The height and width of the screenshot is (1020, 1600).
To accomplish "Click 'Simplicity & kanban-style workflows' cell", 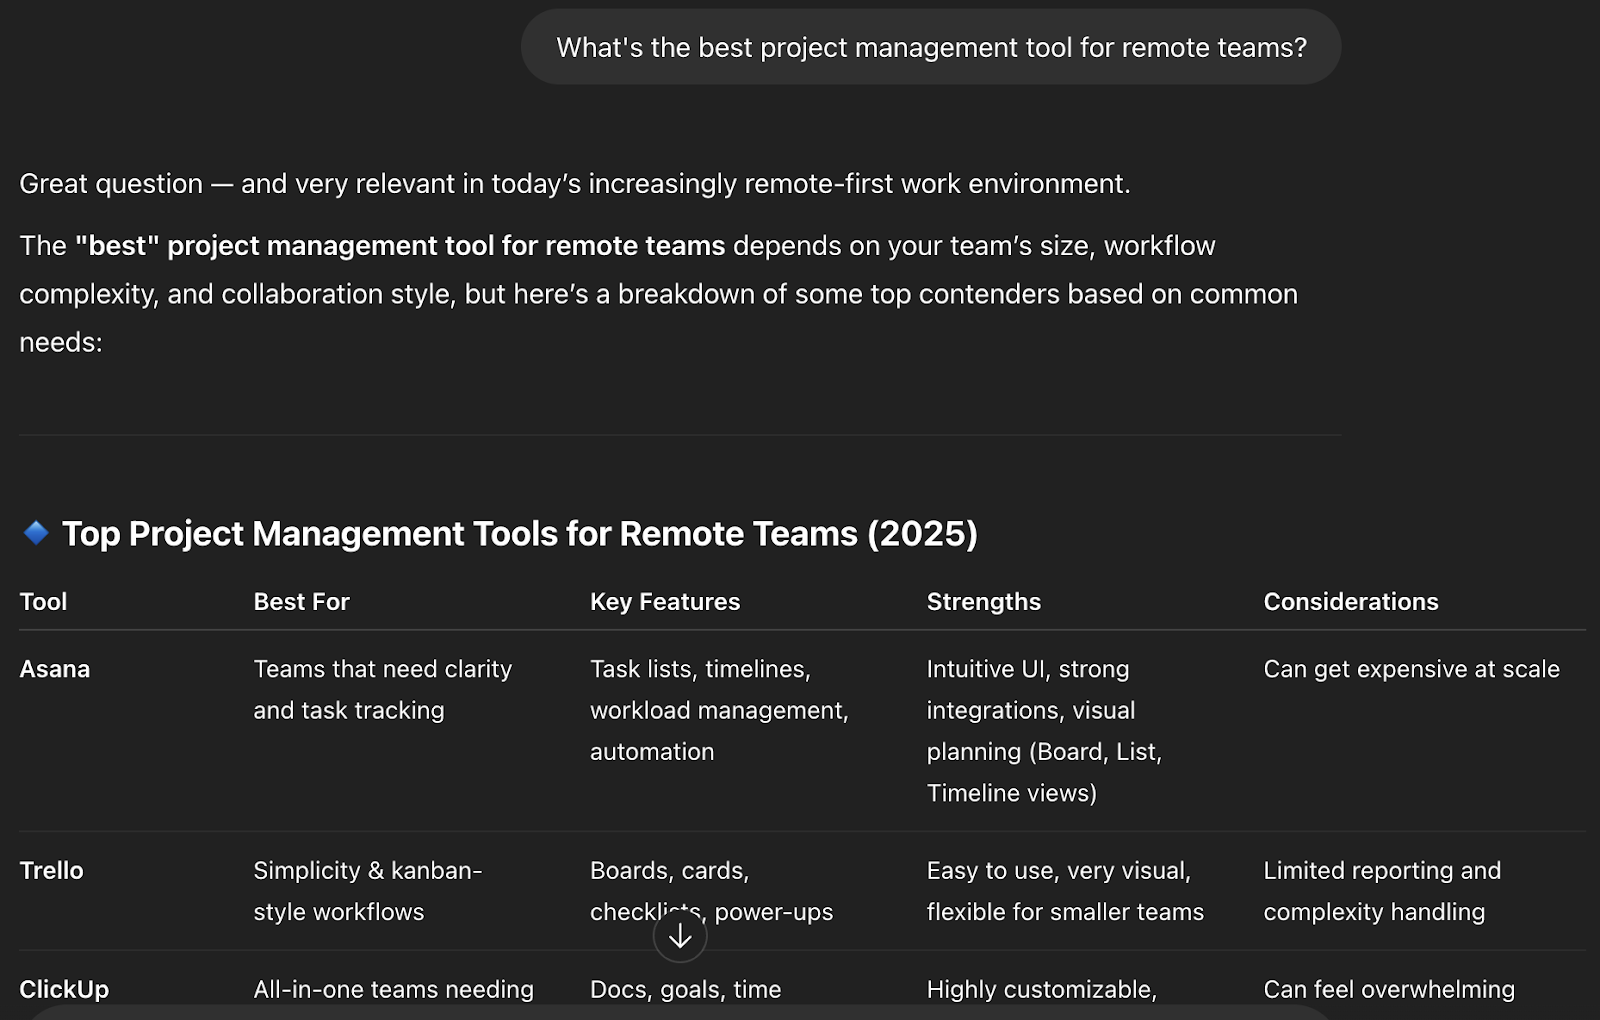I will point(367,891).
